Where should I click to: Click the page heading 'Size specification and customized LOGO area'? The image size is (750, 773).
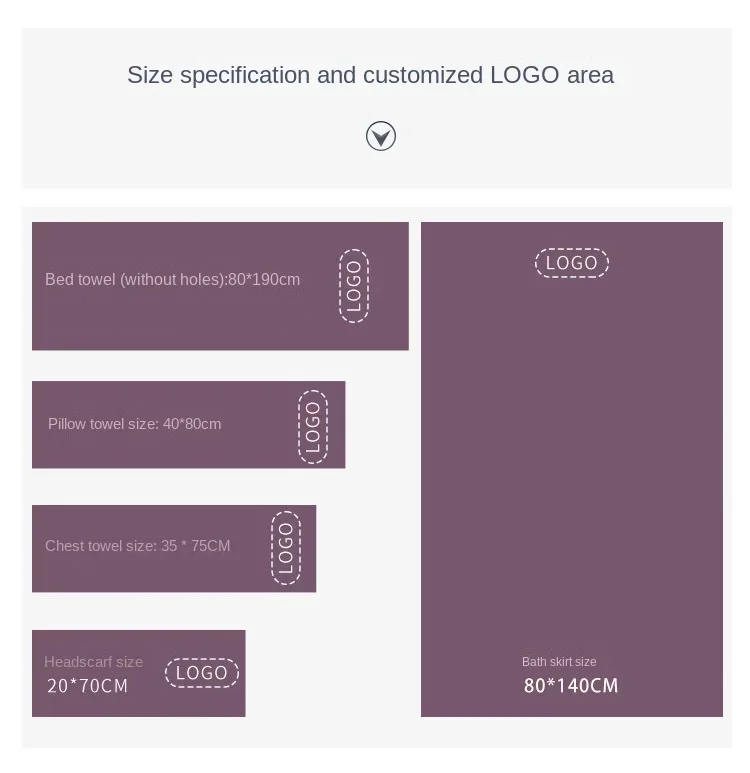pos(370,75)
